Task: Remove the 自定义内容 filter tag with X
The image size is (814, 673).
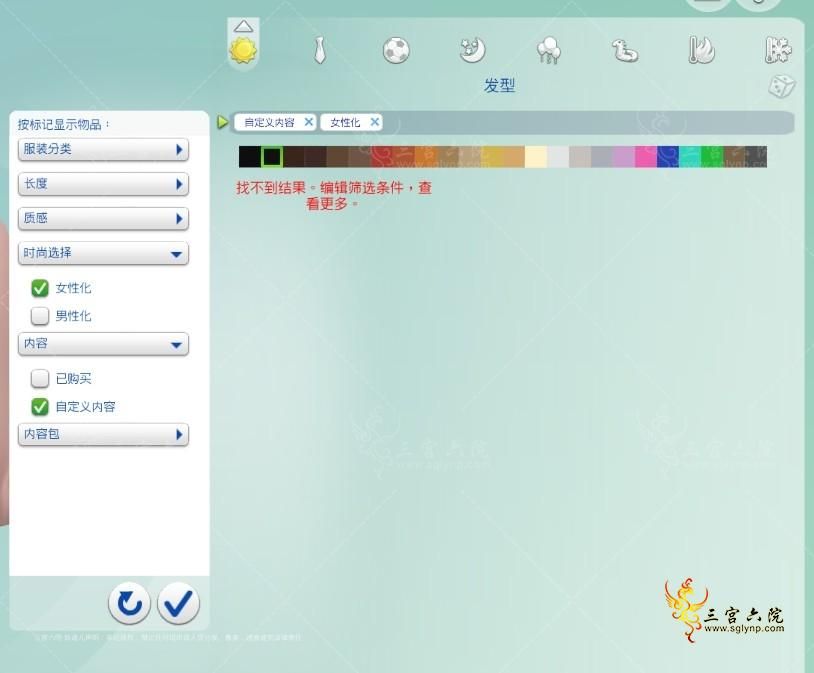Action: pos(308,122)
